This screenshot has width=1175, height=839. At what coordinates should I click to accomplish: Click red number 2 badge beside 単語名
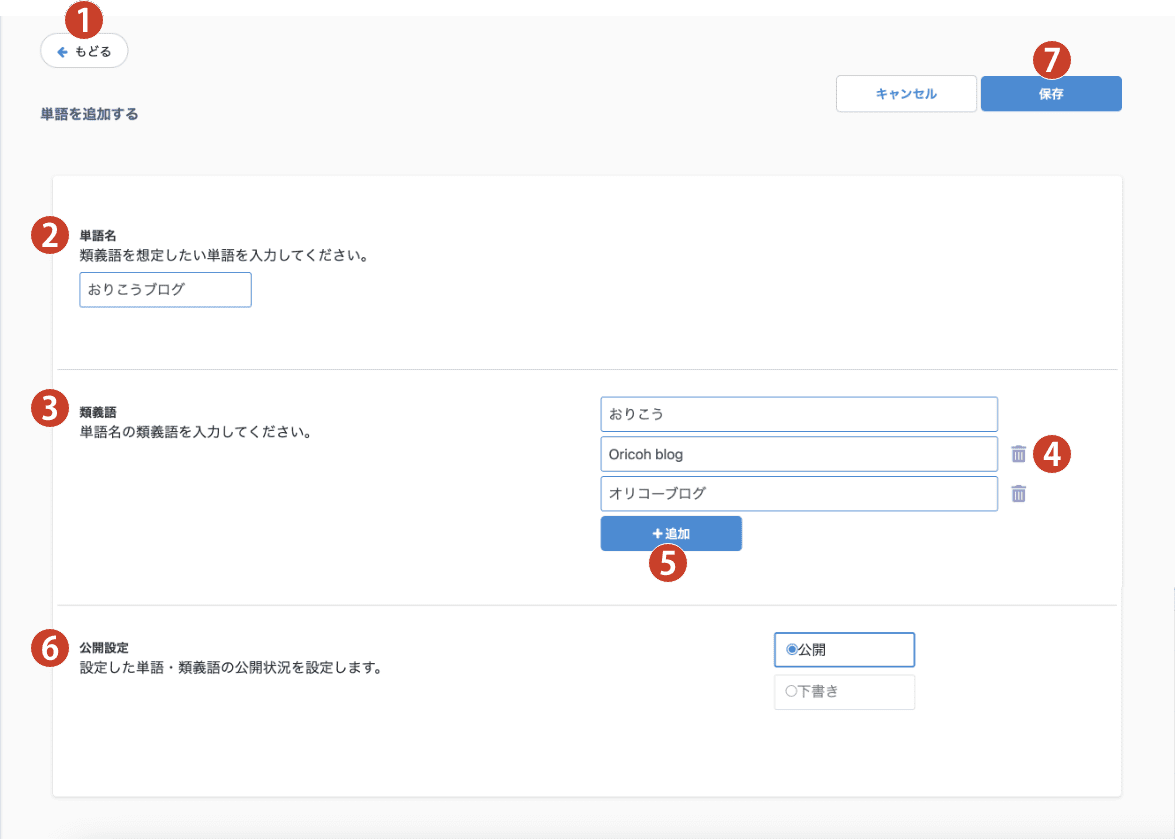click(x=48, y=234)
